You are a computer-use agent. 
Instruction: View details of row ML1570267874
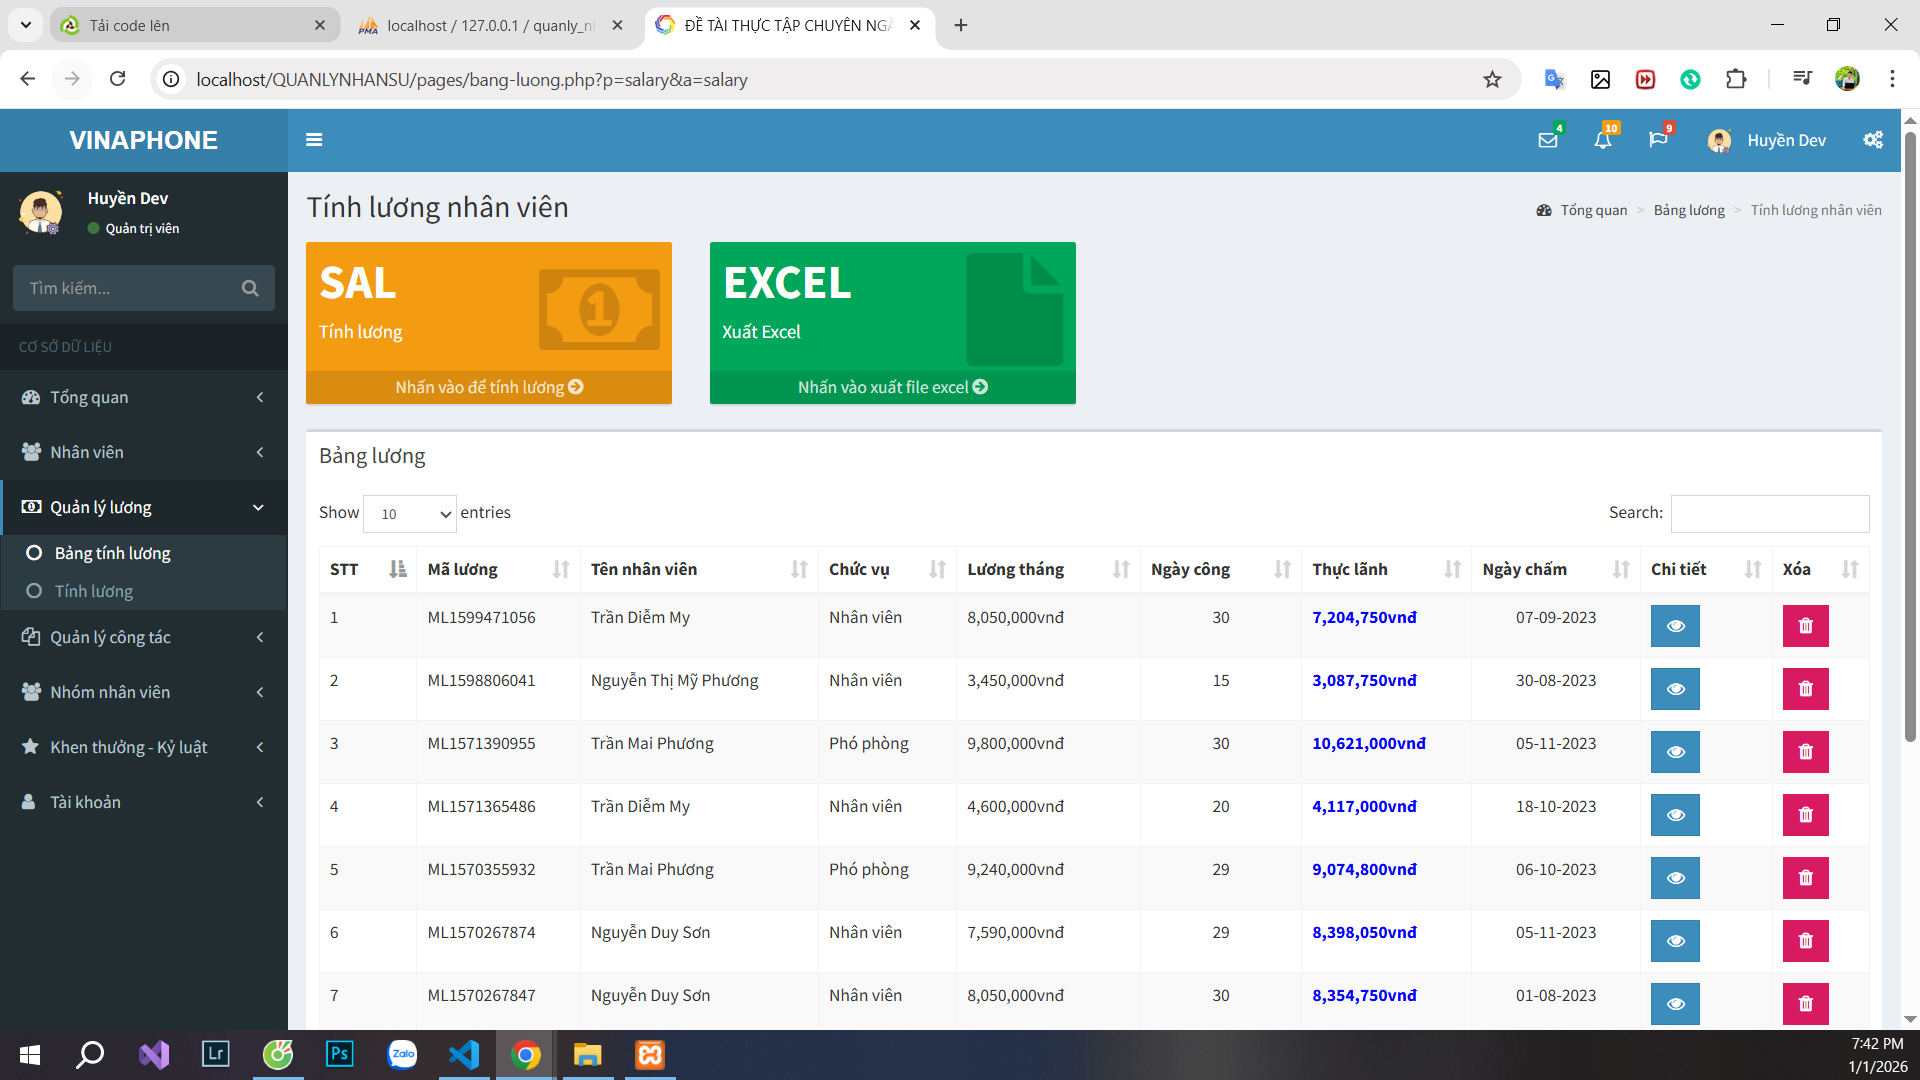(1675, 941)
